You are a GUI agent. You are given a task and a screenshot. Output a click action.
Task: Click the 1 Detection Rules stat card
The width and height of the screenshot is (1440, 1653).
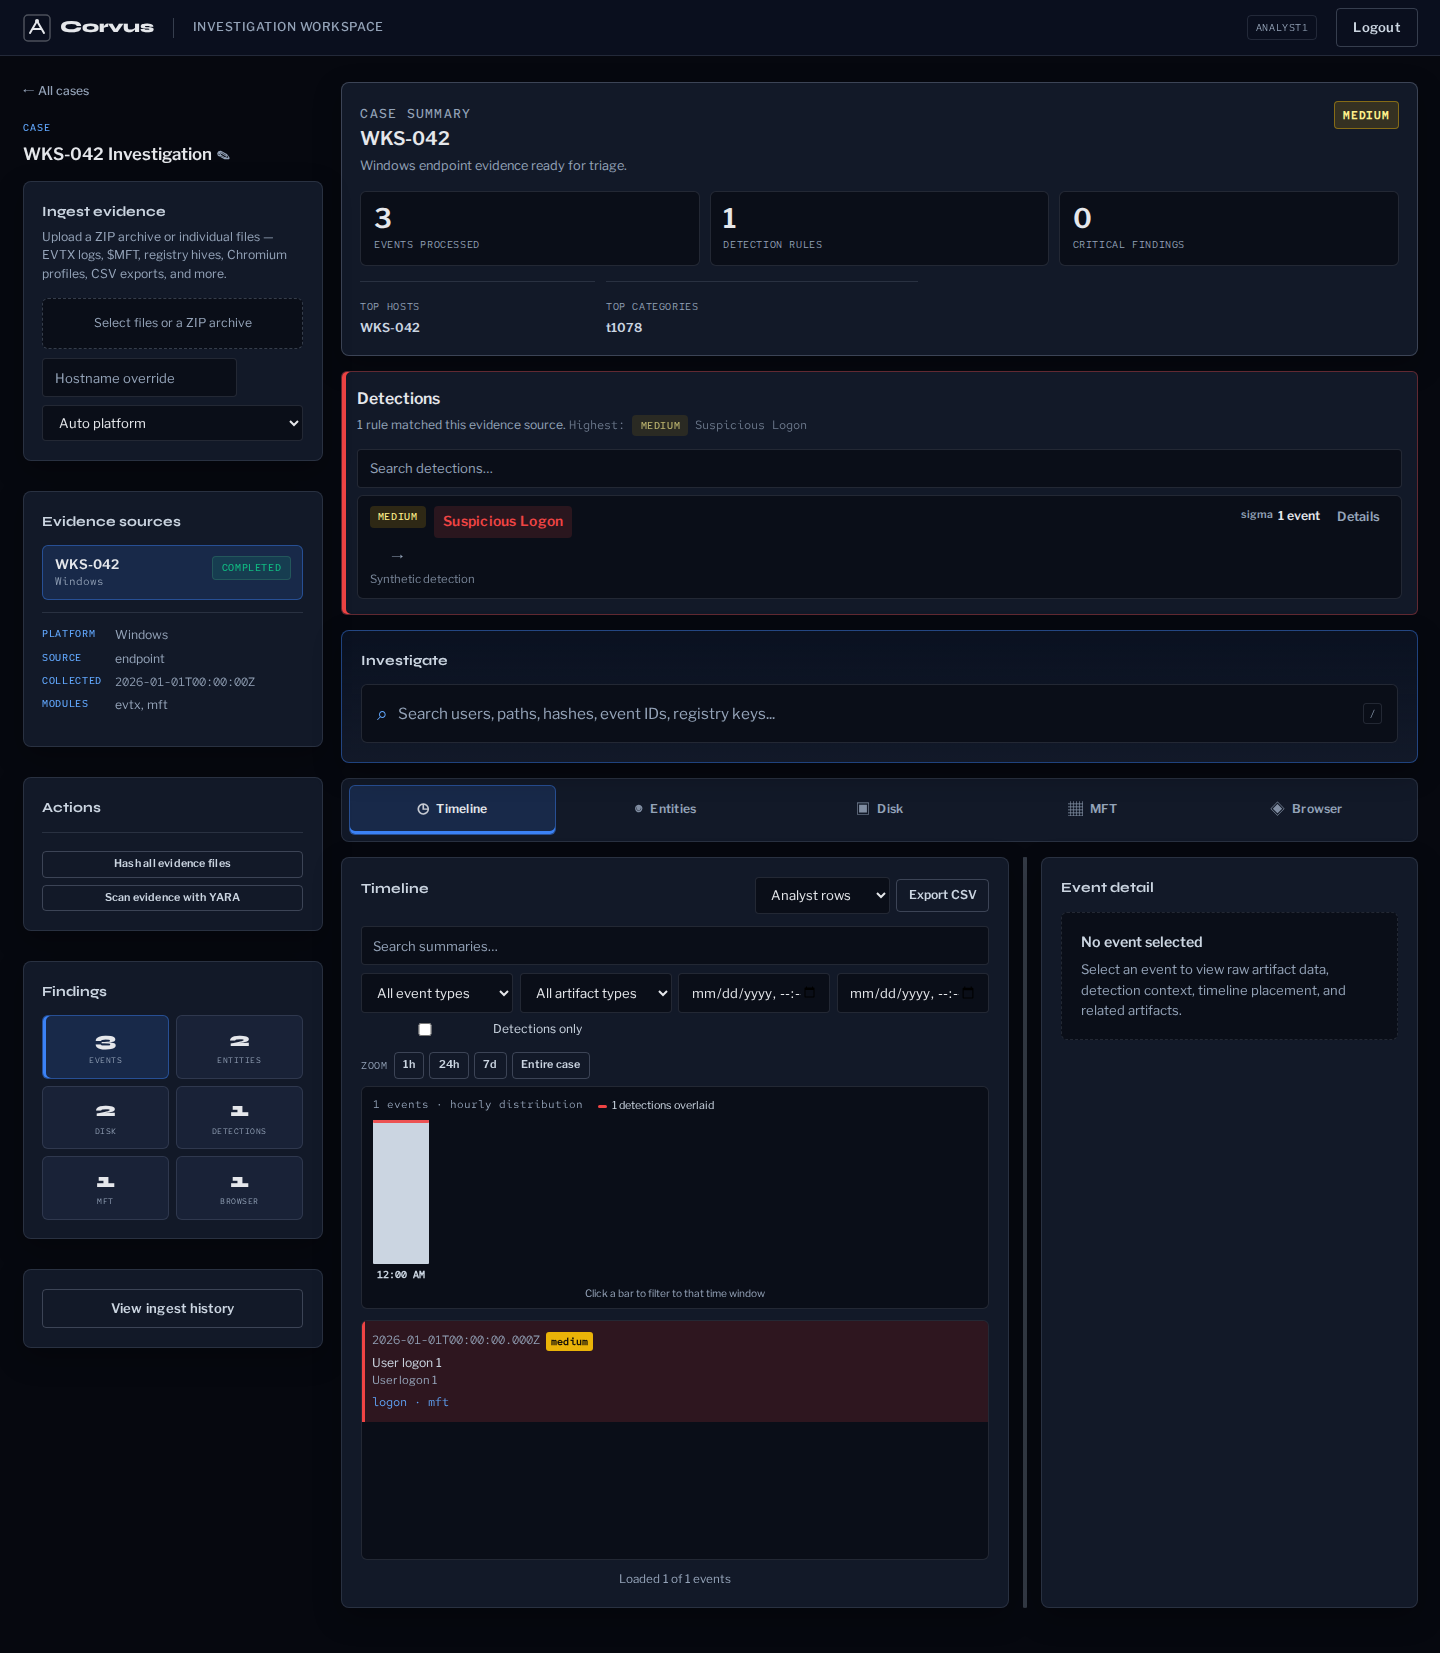tap(879, 229)
